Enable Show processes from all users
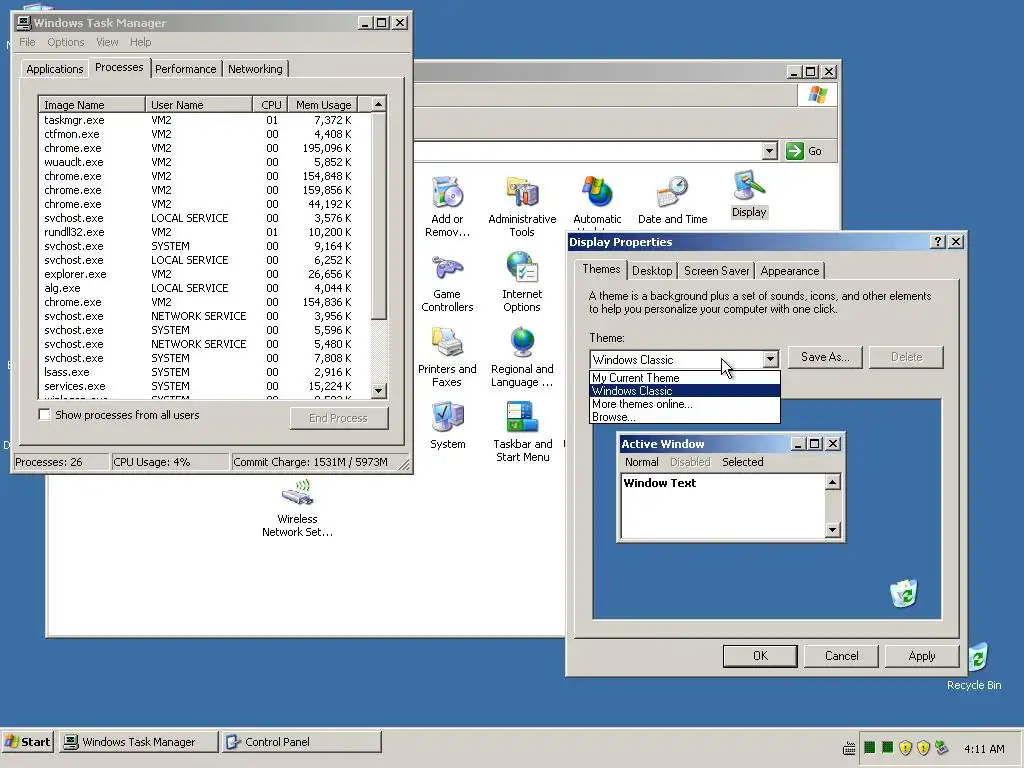This screenshot has height=768, width=1024. point(44,415)
